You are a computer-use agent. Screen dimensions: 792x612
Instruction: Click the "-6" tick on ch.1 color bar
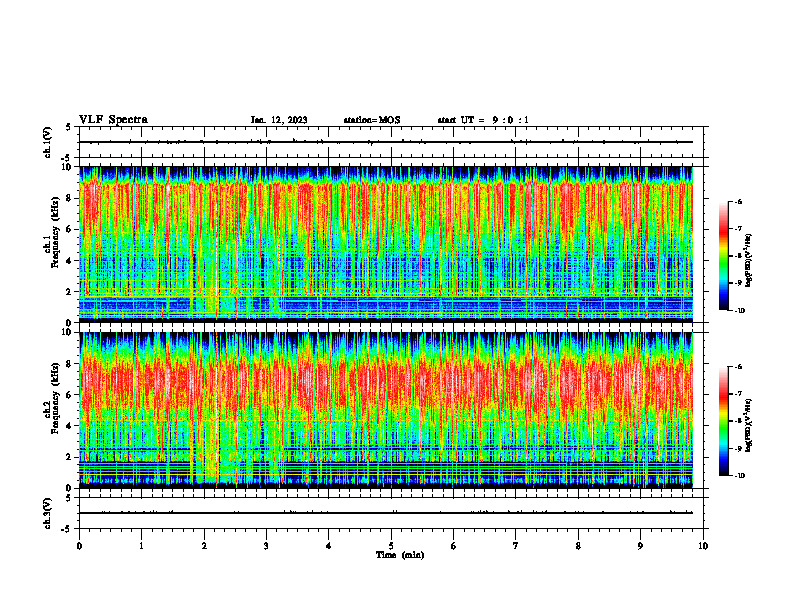(x=738, y=201)
